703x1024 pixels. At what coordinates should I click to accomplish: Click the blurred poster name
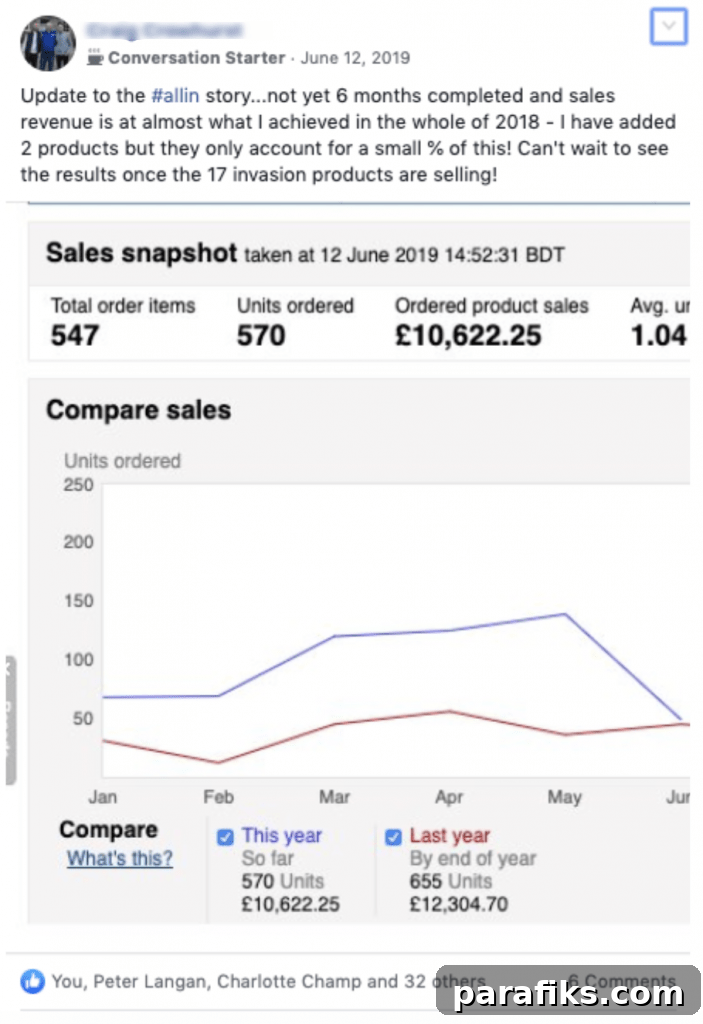click(x=164, y=30)
